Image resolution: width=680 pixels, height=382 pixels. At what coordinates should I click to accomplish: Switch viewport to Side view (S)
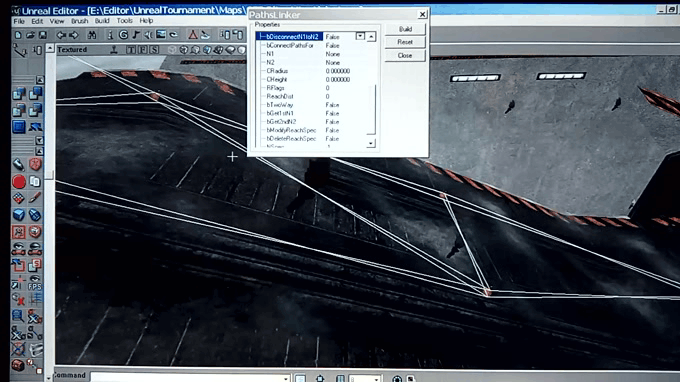click(154, 50)
